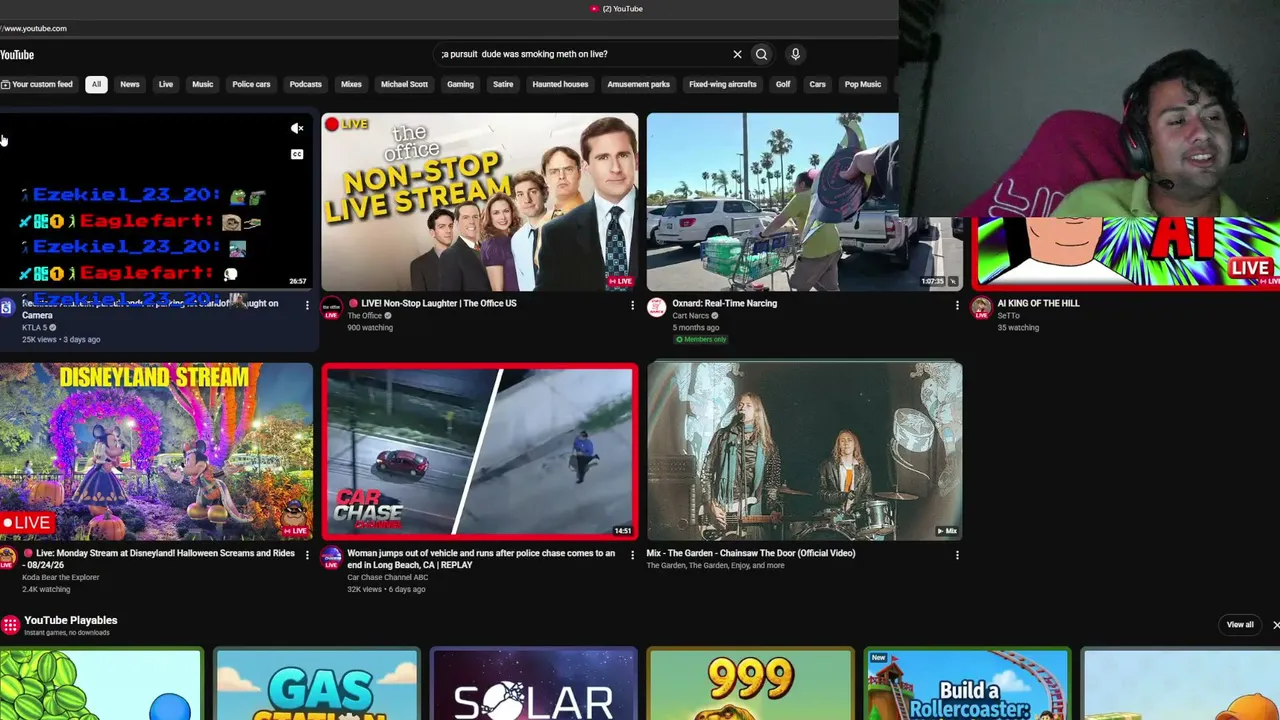The width and height of the screenshot is (1280, 720).
Task: Open the Gas Station playable game
Action: pos(317,684)
